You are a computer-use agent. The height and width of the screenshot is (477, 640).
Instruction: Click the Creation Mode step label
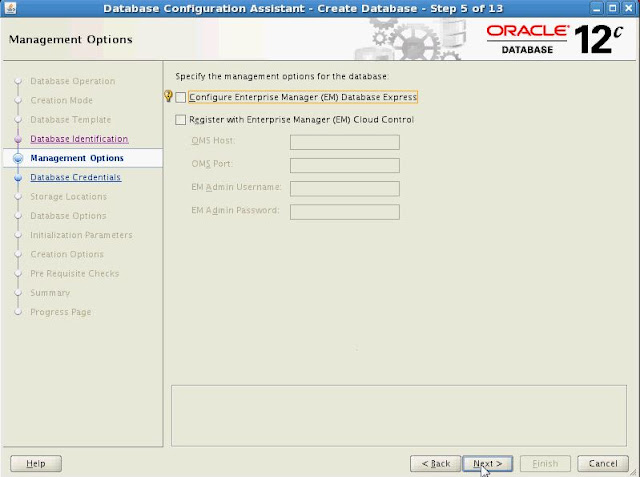coord(62,100)
